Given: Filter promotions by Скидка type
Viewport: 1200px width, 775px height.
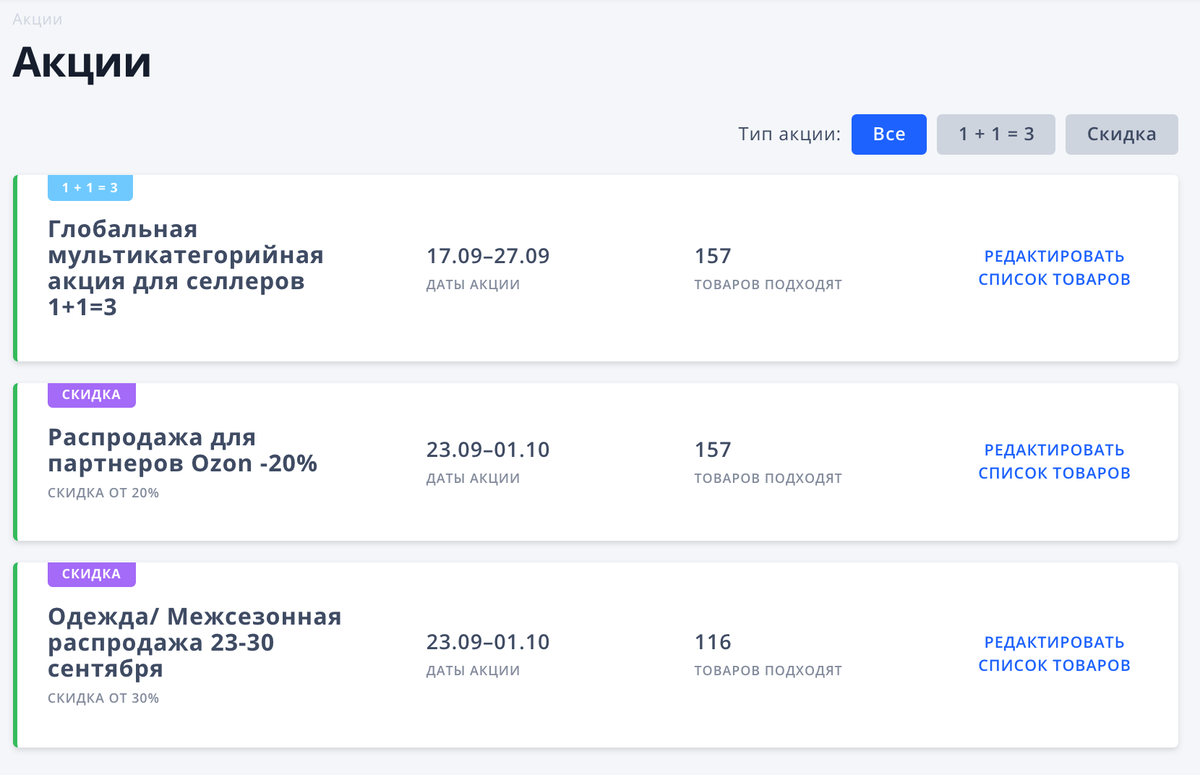Looking at the screenshot, I should pos(1121,134).
